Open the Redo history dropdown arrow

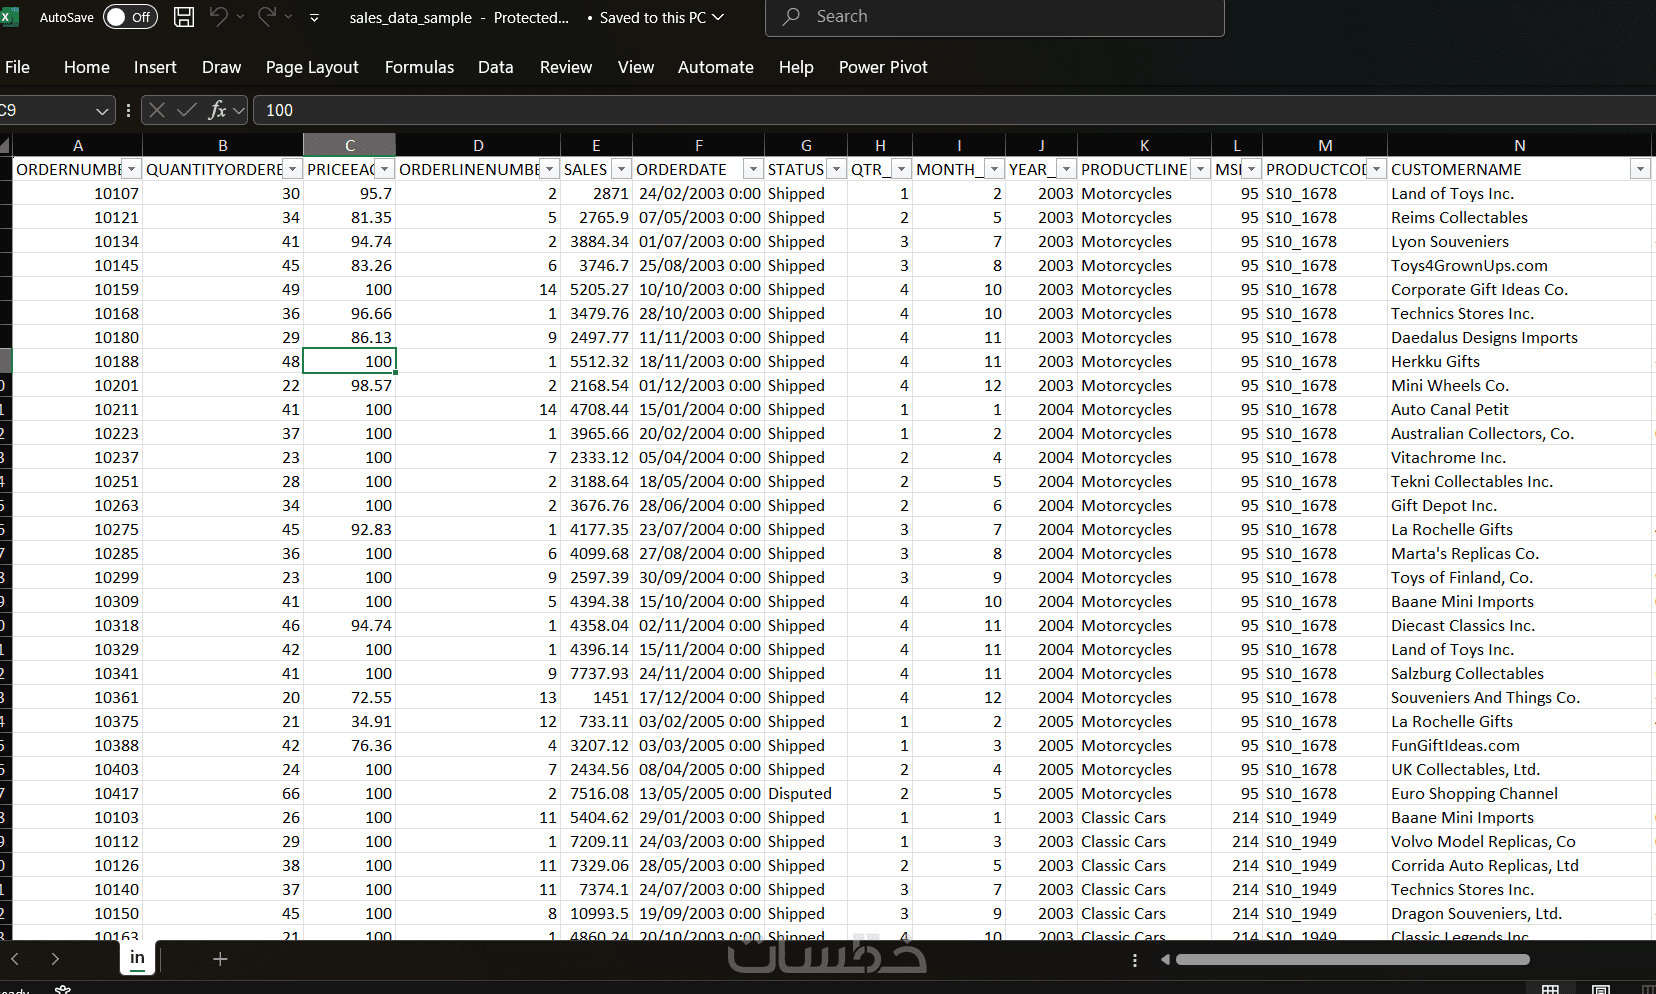(289, 17)
